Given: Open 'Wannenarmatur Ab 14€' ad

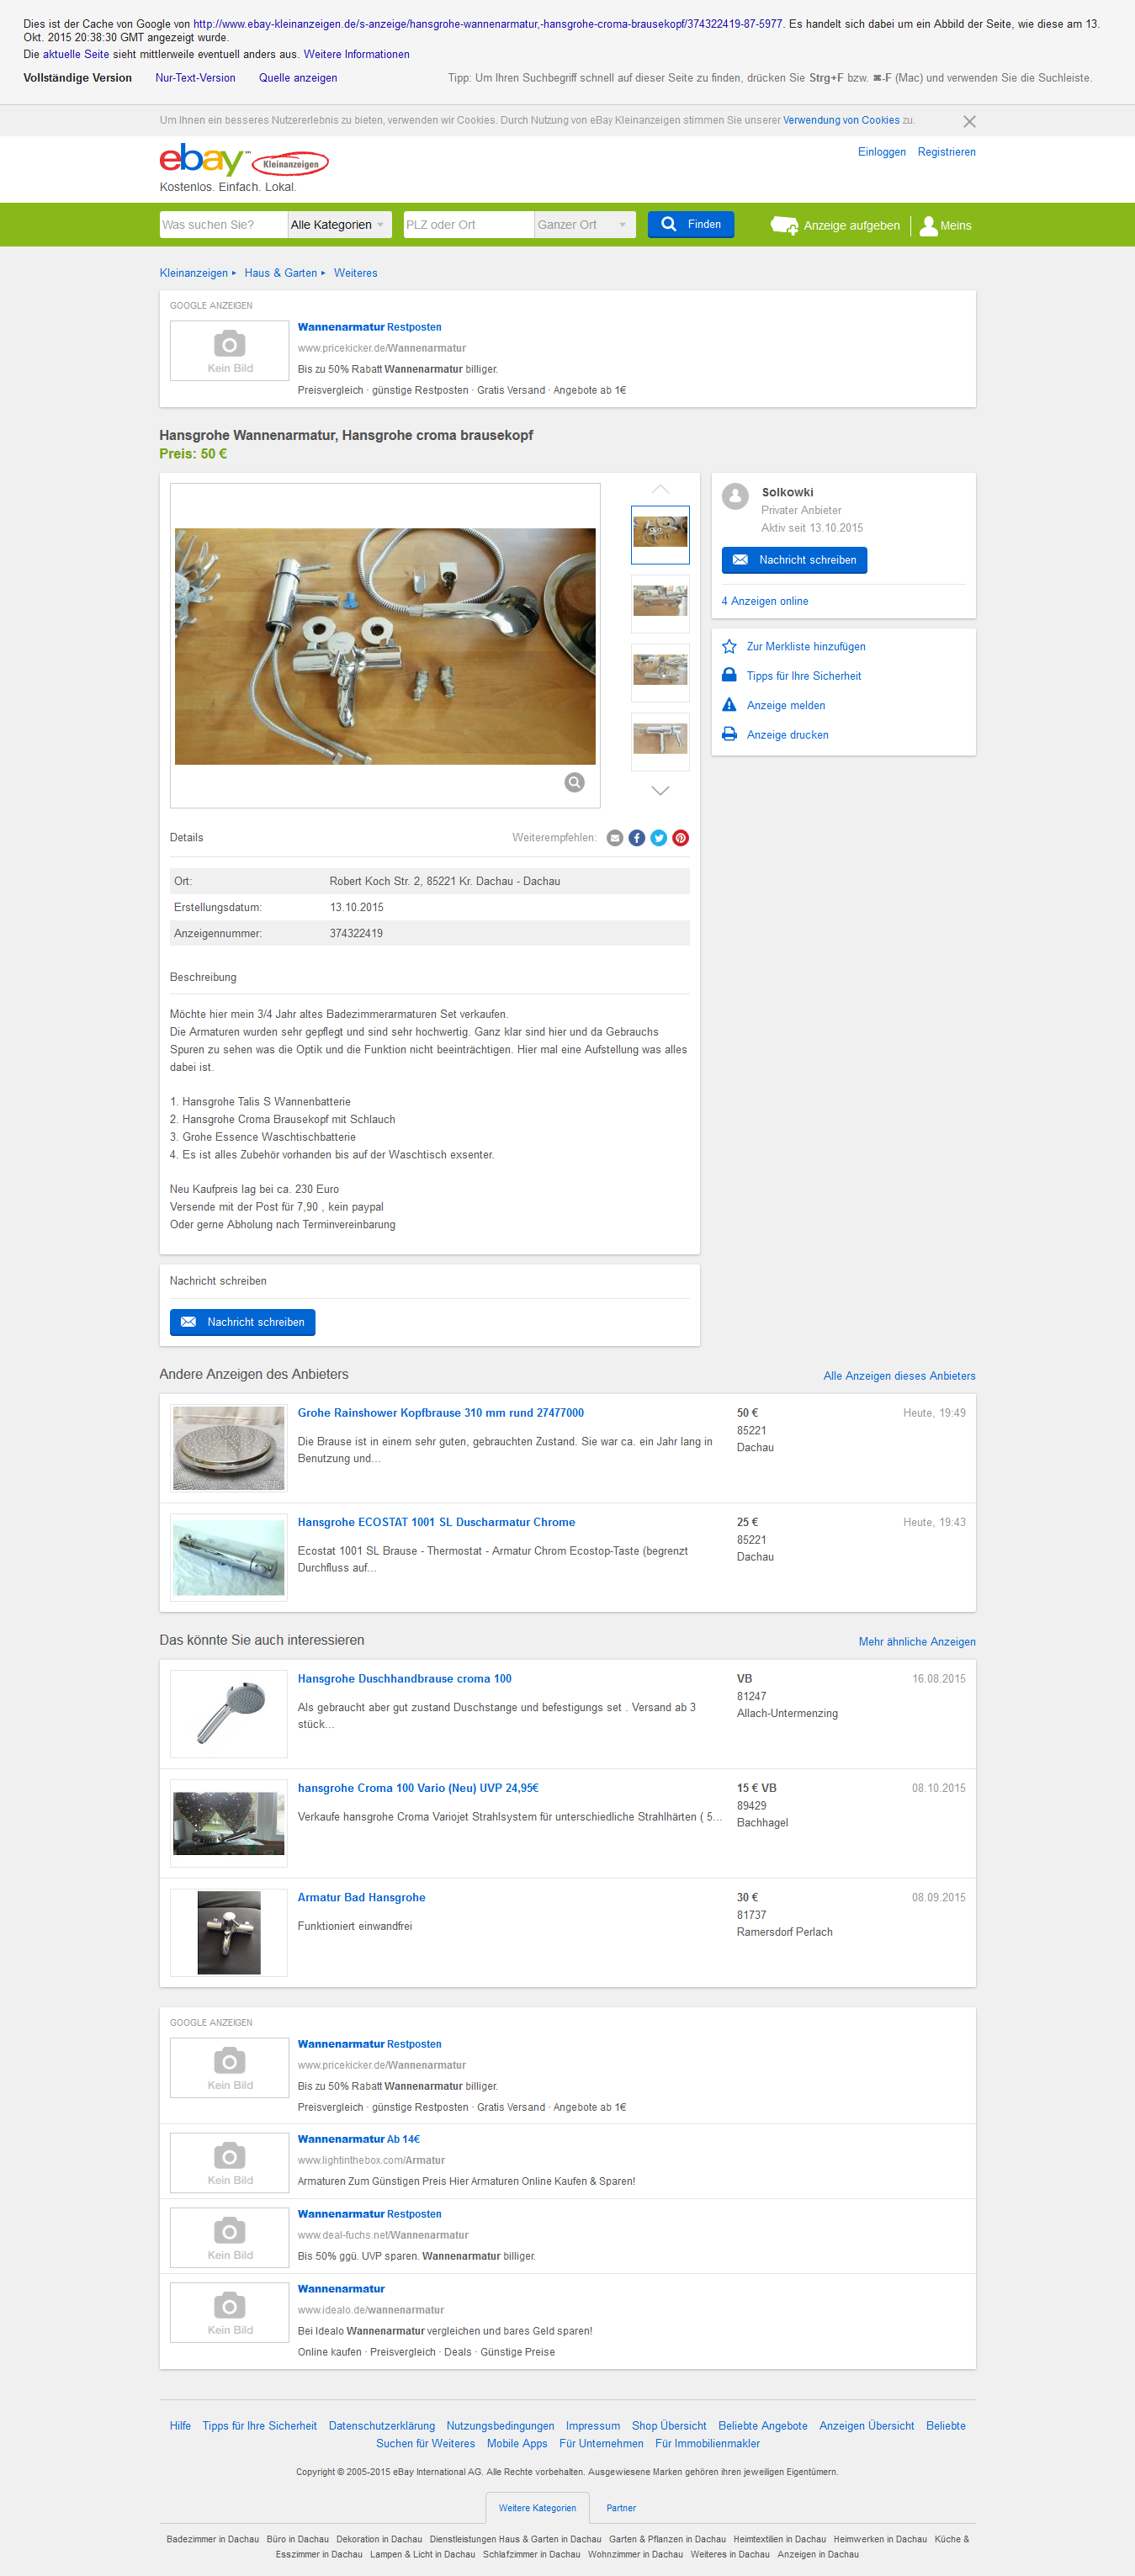Looking at the screenshot, I should pos(359,2139).
